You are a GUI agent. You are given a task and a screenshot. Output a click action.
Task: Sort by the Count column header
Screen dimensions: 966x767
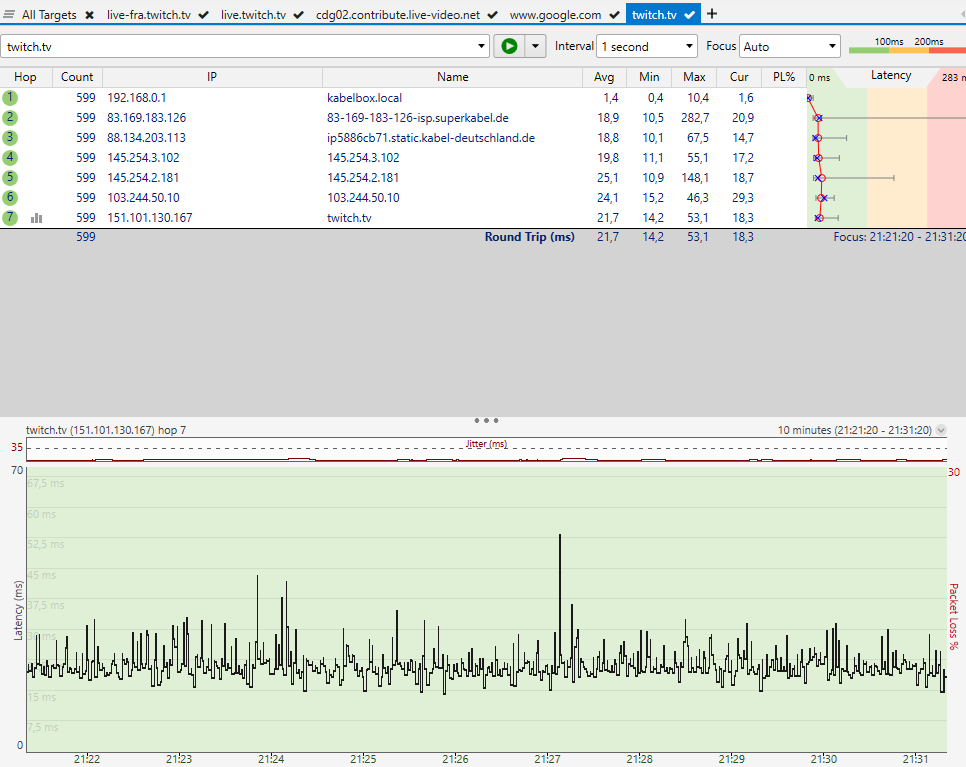77,77
